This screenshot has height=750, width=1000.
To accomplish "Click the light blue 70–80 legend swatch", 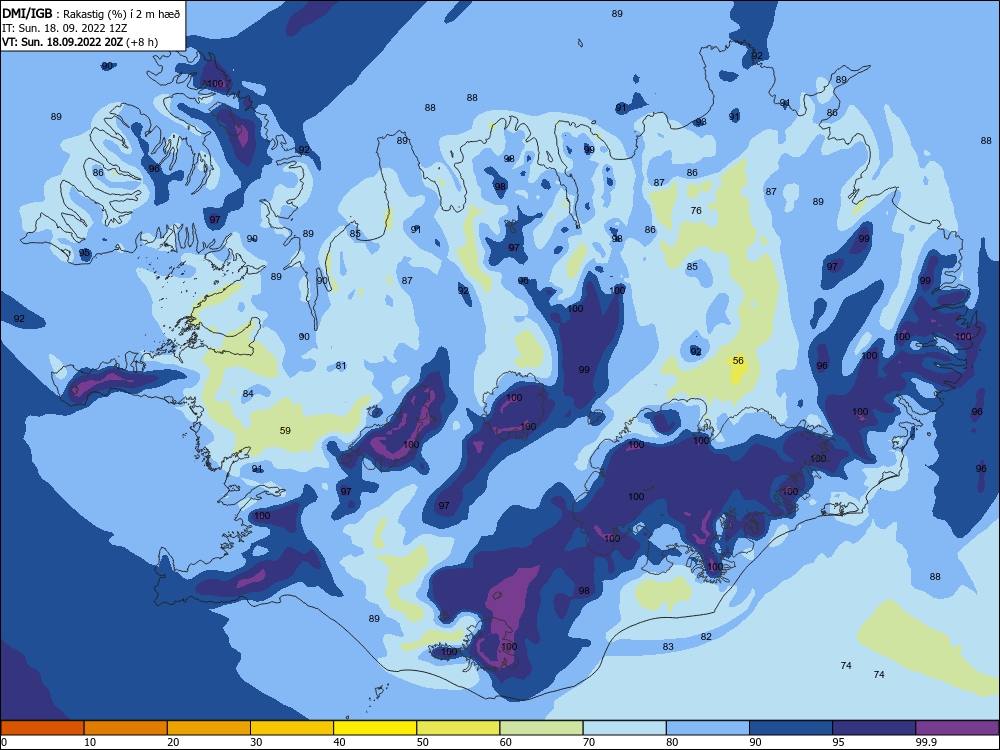I will click(x=624, y=728).
